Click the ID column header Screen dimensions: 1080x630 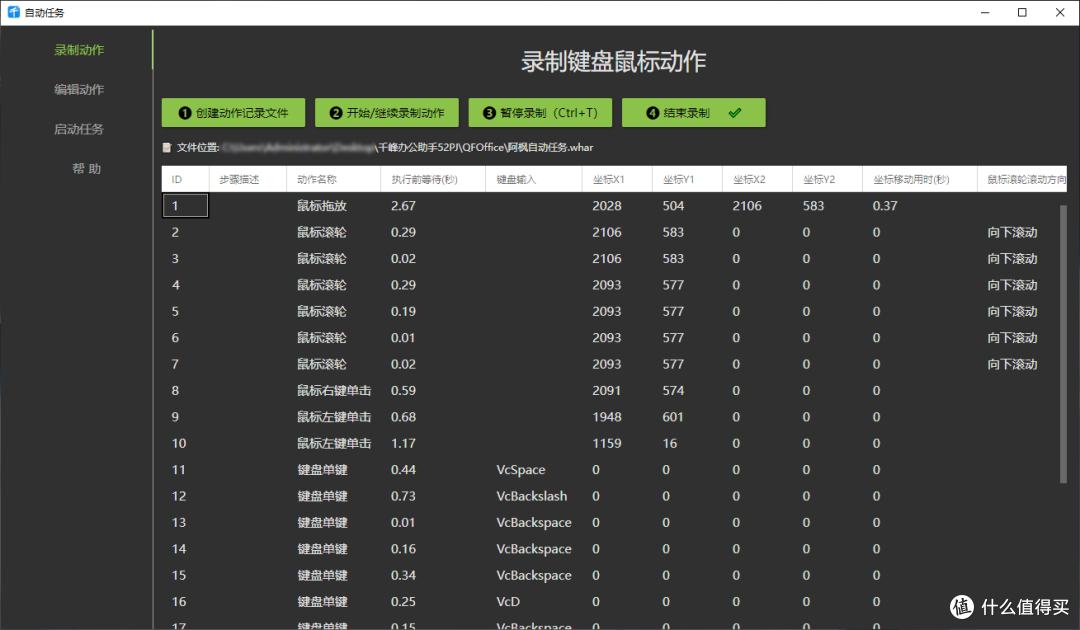pyautogui.click(x=185, y=180)
